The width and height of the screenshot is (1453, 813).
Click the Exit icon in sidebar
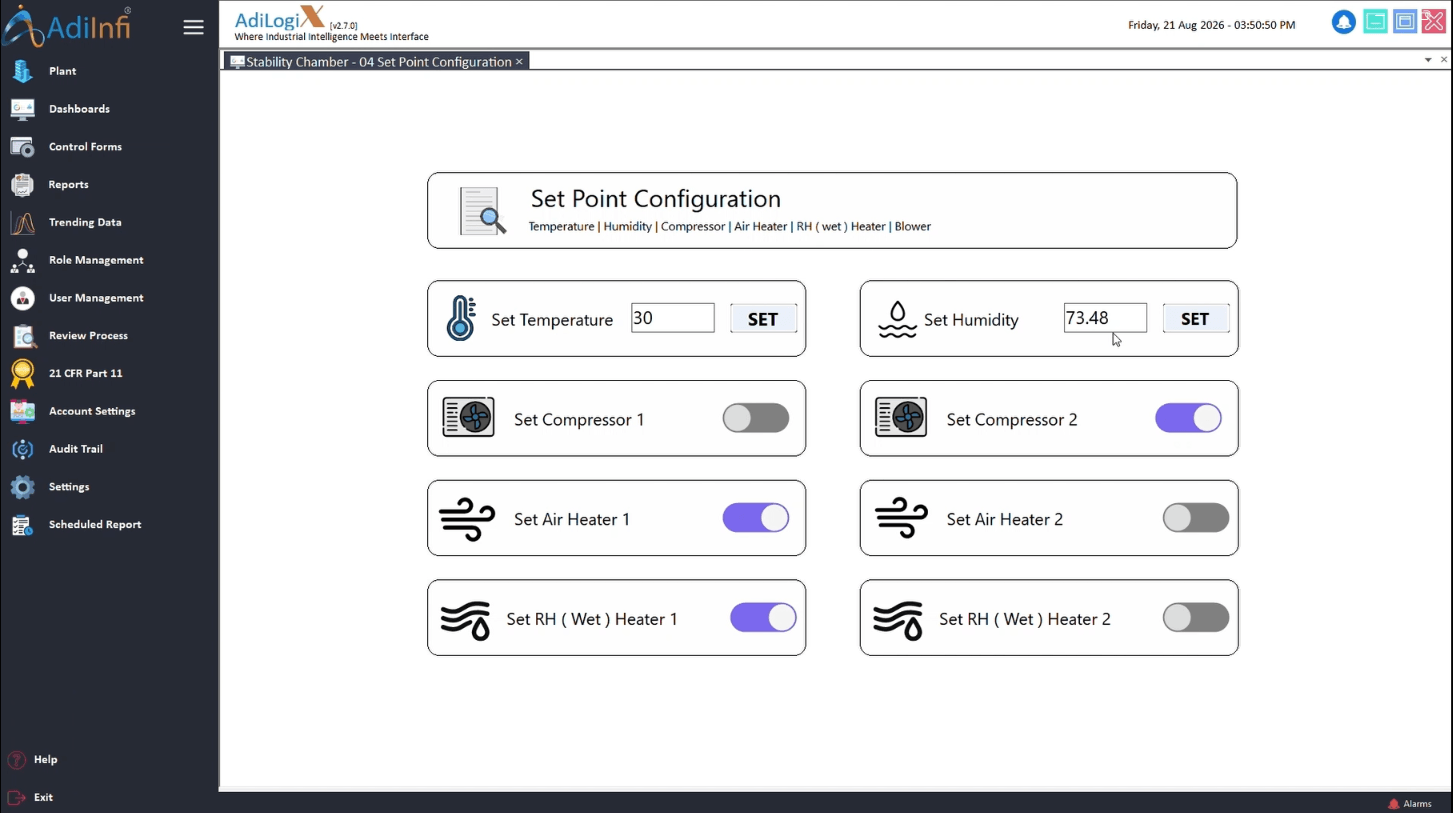pyautogui.click(x=16, y=797)
